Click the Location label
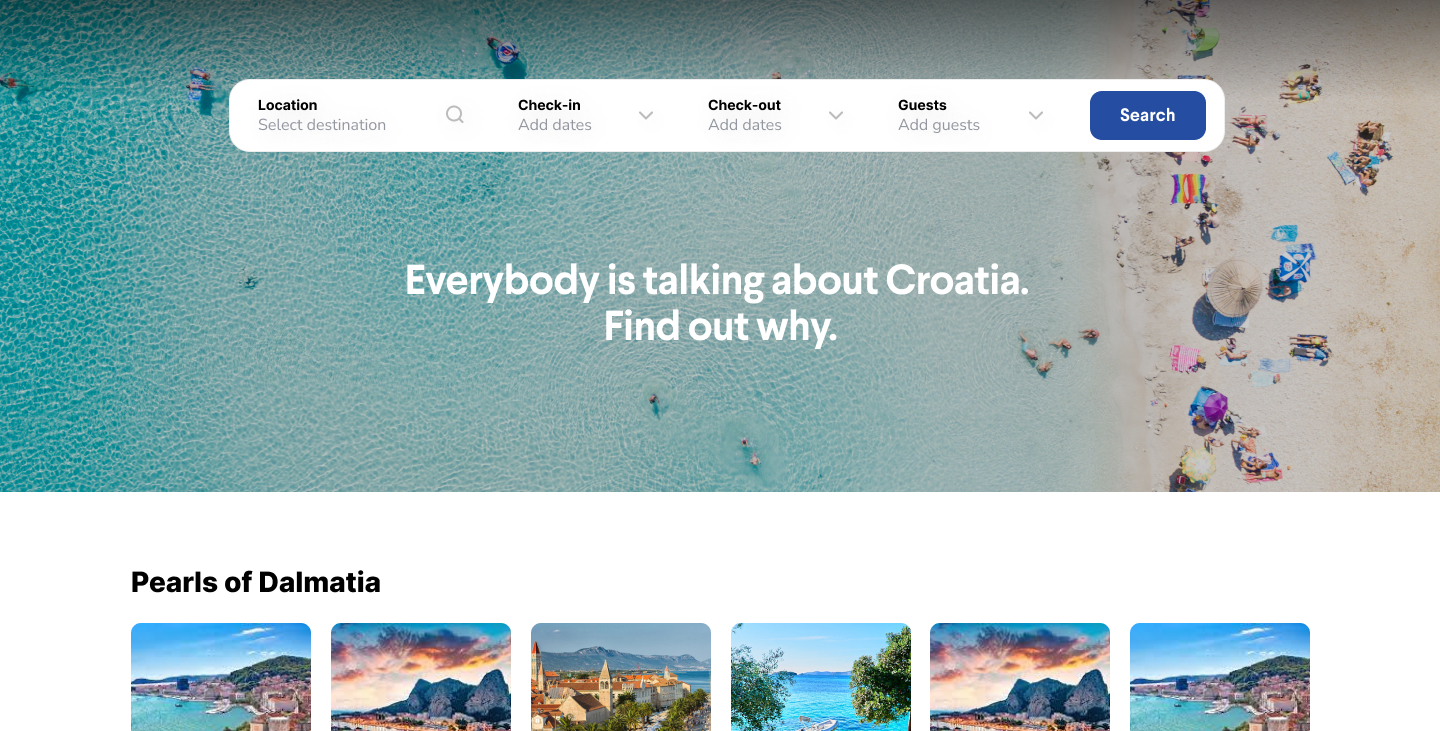Viewport: 1440px width, 731px height. 288,105
